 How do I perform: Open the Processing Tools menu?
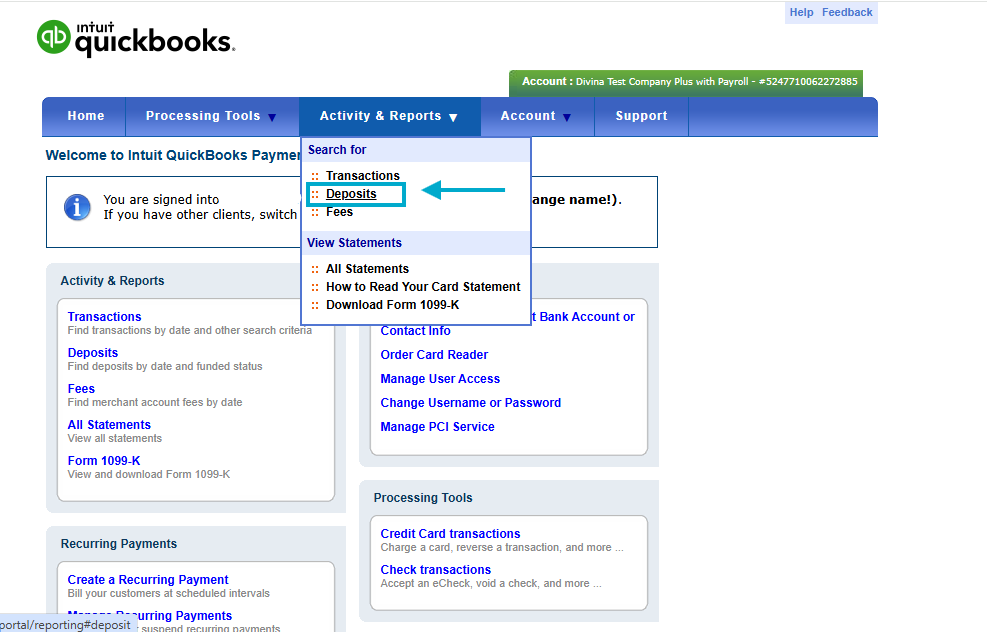coord(203,116)
